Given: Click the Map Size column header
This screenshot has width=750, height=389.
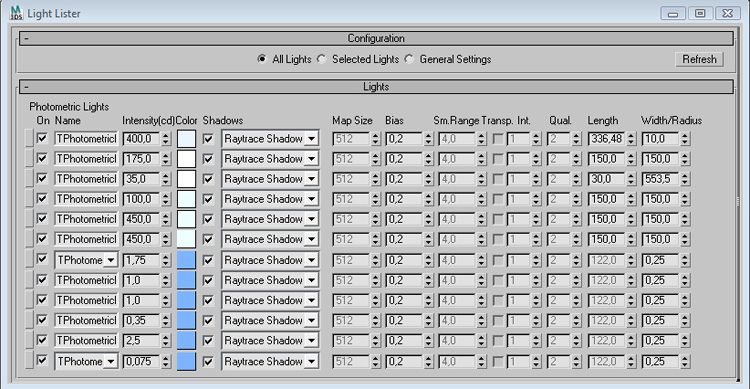Looking at the screenshot, I should 352,121.
